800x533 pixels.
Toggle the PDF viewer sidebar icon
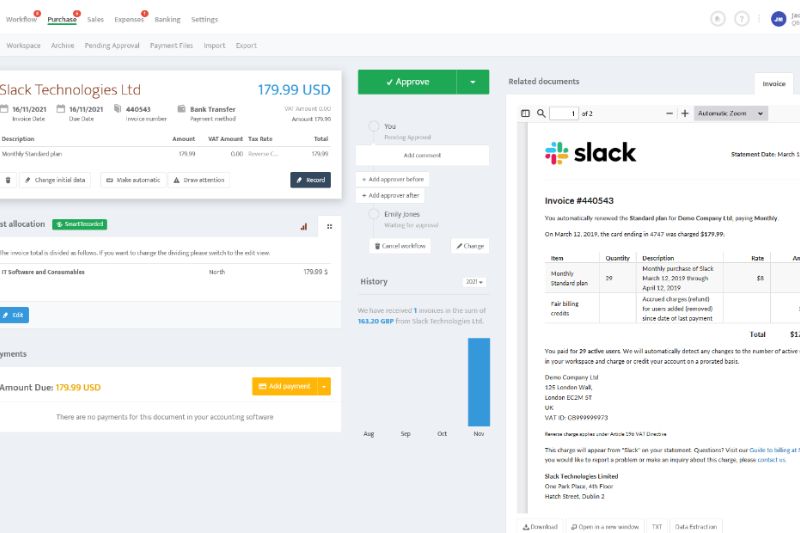(x=526, y=113)
